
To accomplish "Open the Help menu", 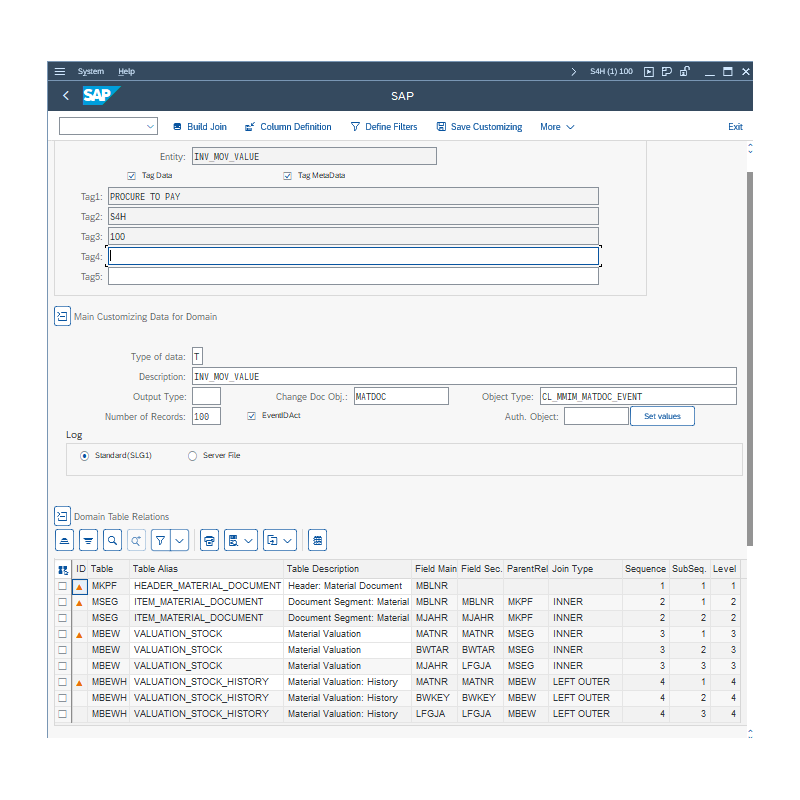I will click(127, 71).
